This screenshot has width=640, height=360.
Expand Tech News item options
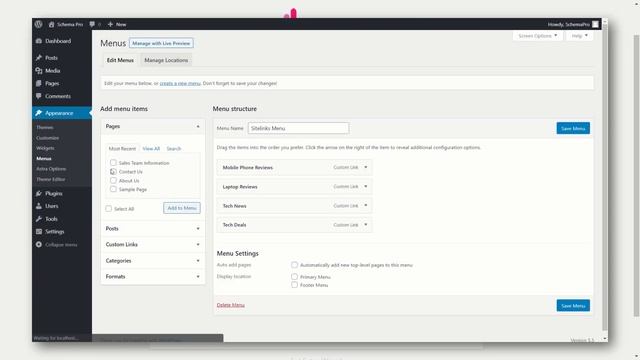coord(366,206)
